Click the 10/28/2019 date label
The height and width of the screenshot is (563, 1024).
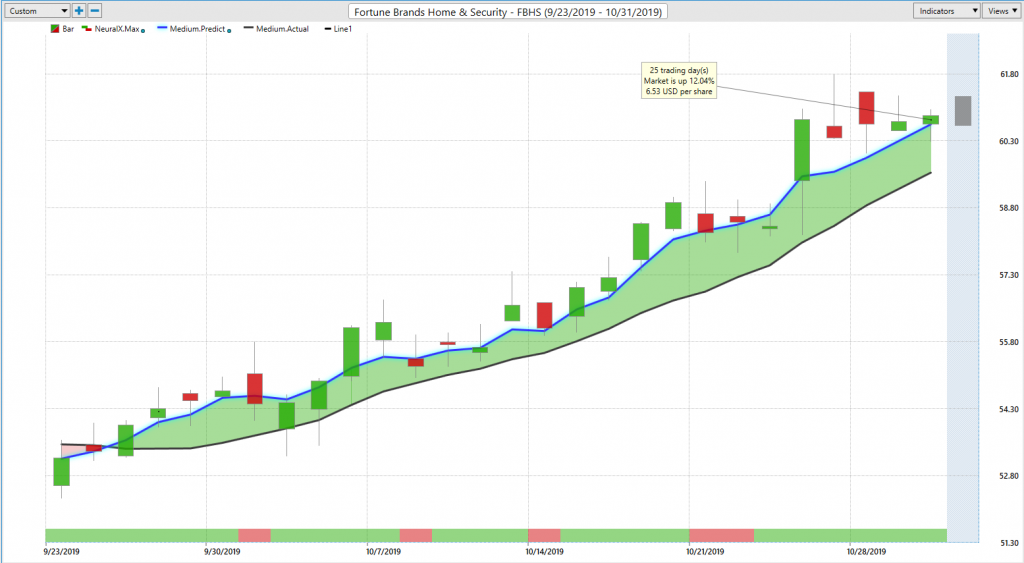(x=867, y=552)
